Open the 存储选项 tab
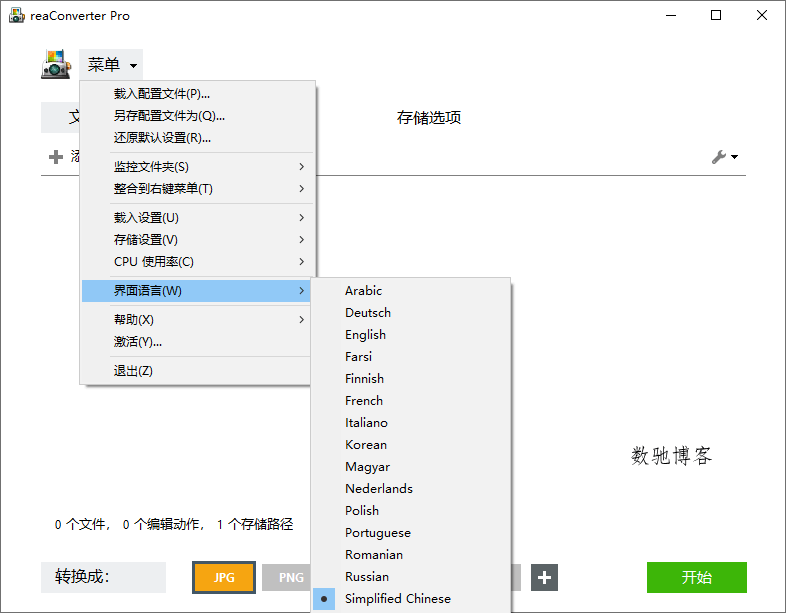 click(429, 118)
